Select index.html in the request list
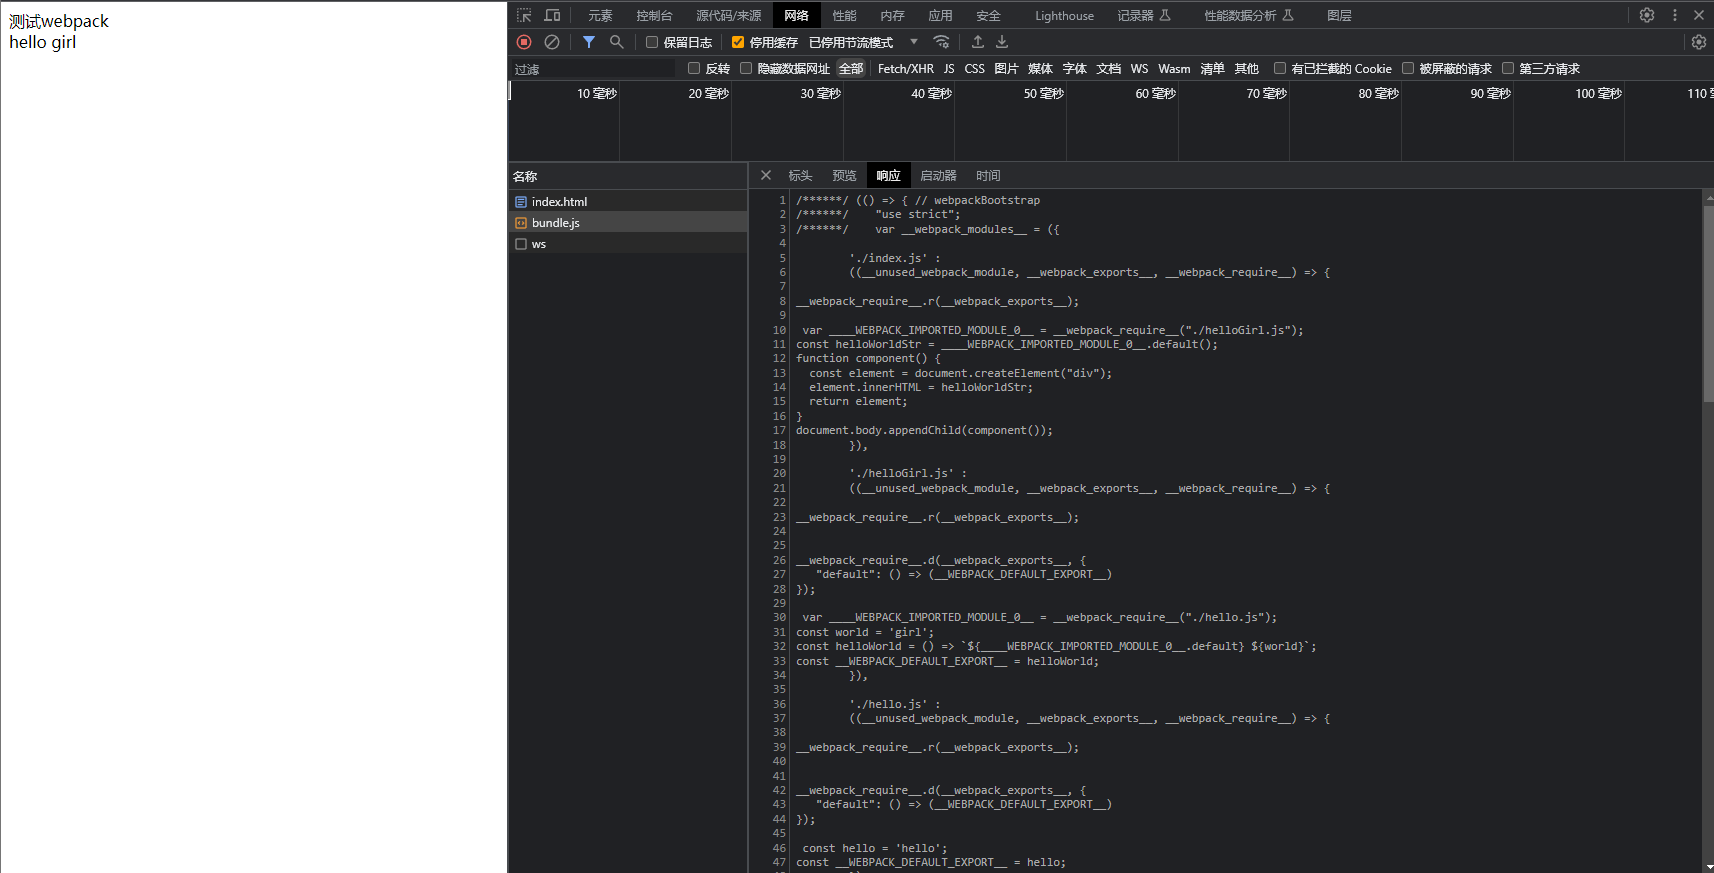The height and width of the screenshot is (873, 1714). point(559,202)
